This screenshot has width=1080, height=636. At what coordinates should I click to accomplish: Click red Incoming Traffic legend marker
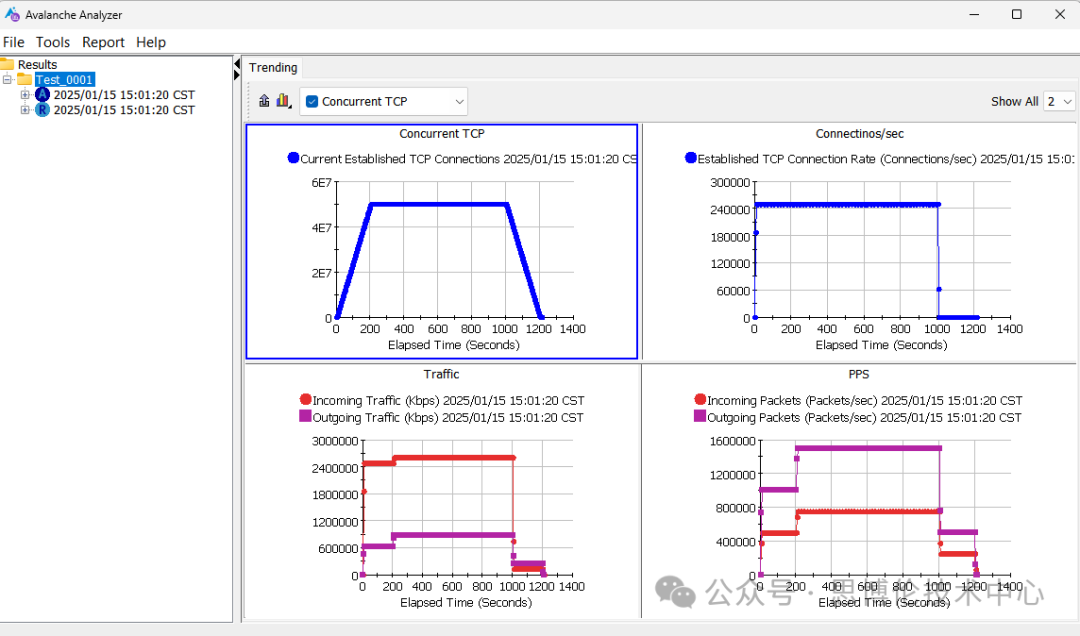tap(306, 399)
